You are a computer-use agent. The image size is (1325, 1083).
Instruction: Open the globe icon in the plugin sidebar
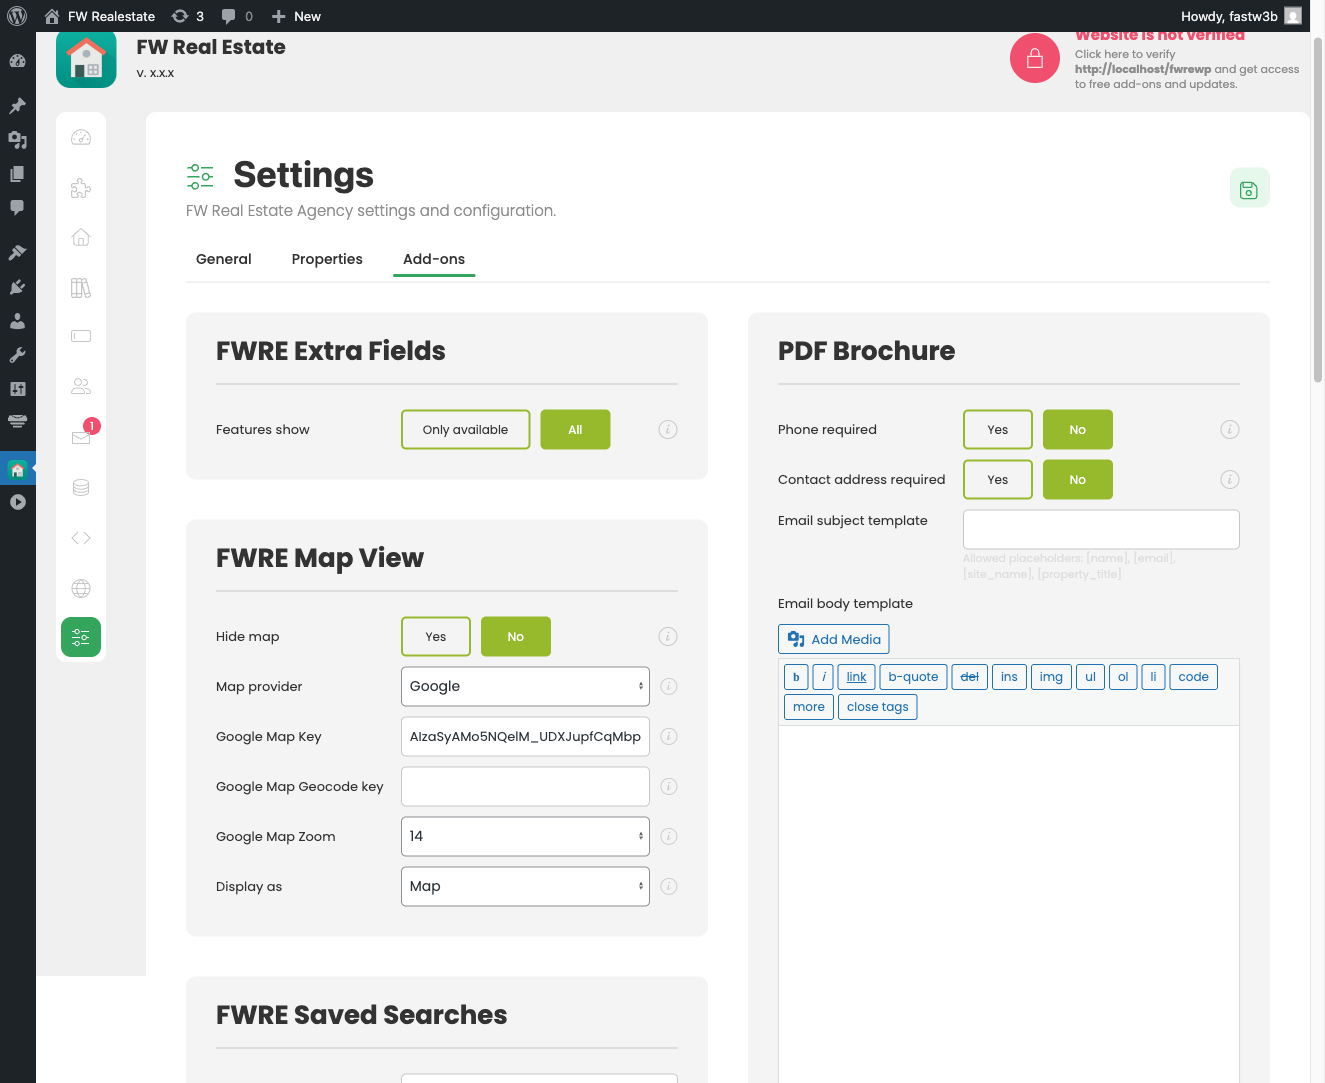pos(81,588)
